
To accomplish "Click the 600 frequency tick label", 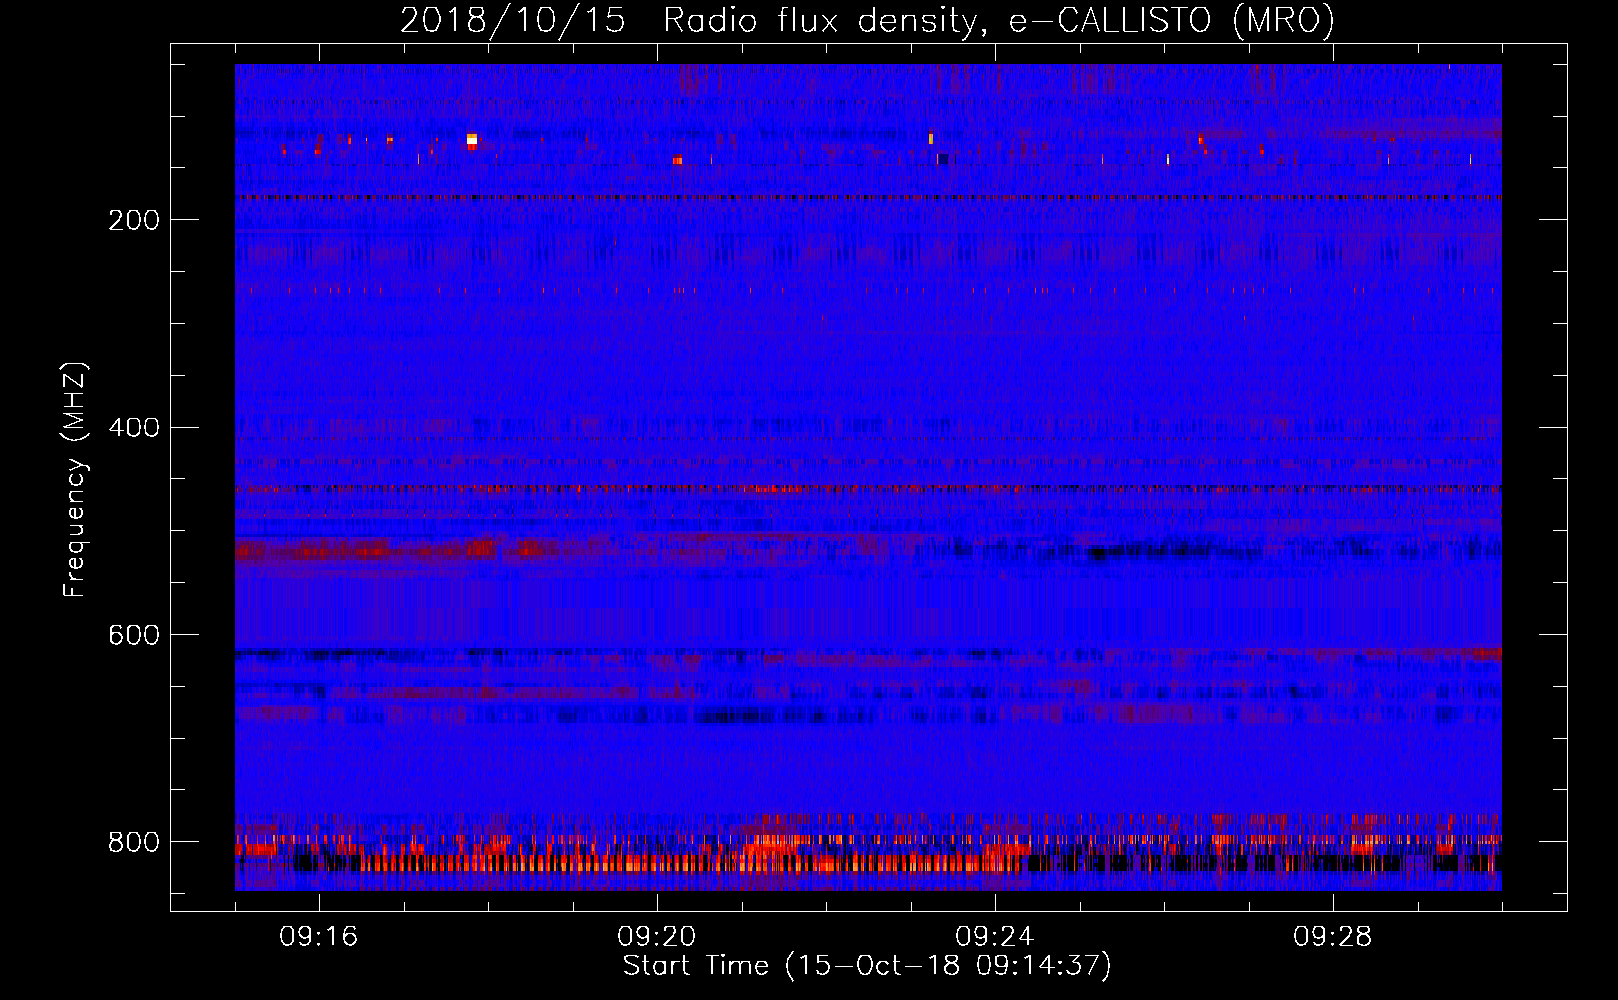I will click(x=134, y=635).
